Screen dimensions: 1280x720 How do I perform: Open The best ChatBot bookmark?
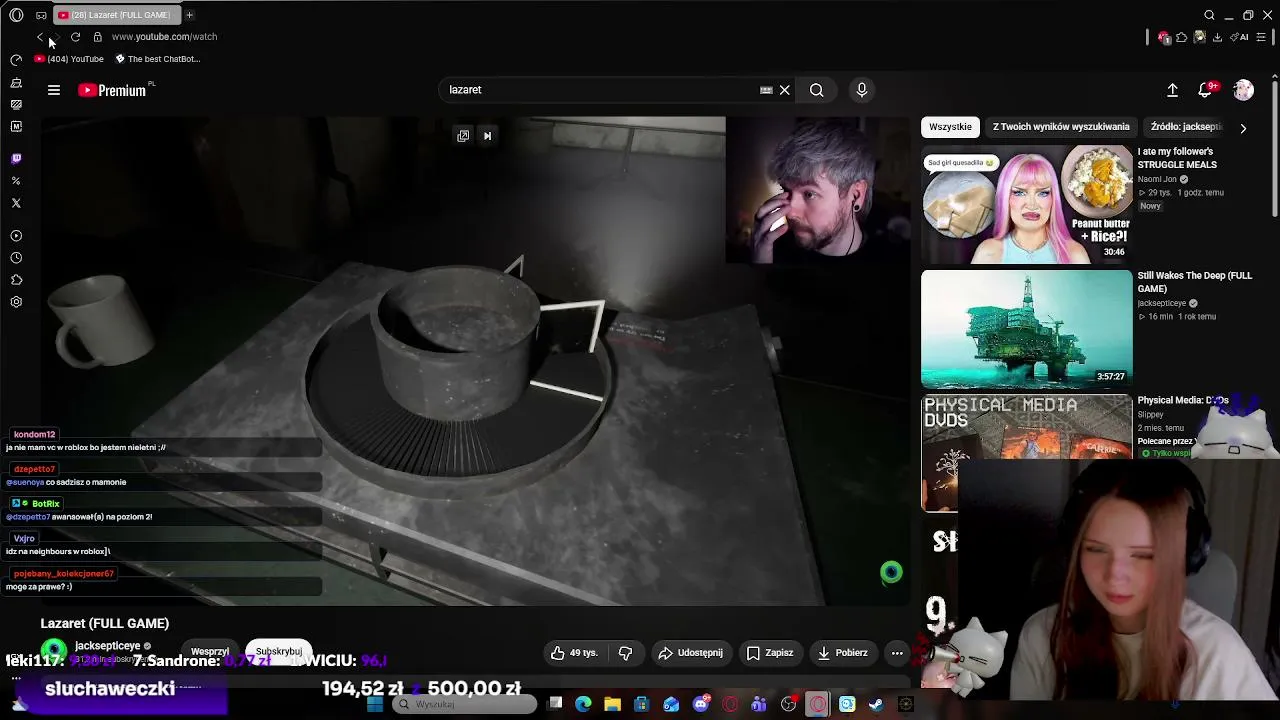(x=158, y=59)
